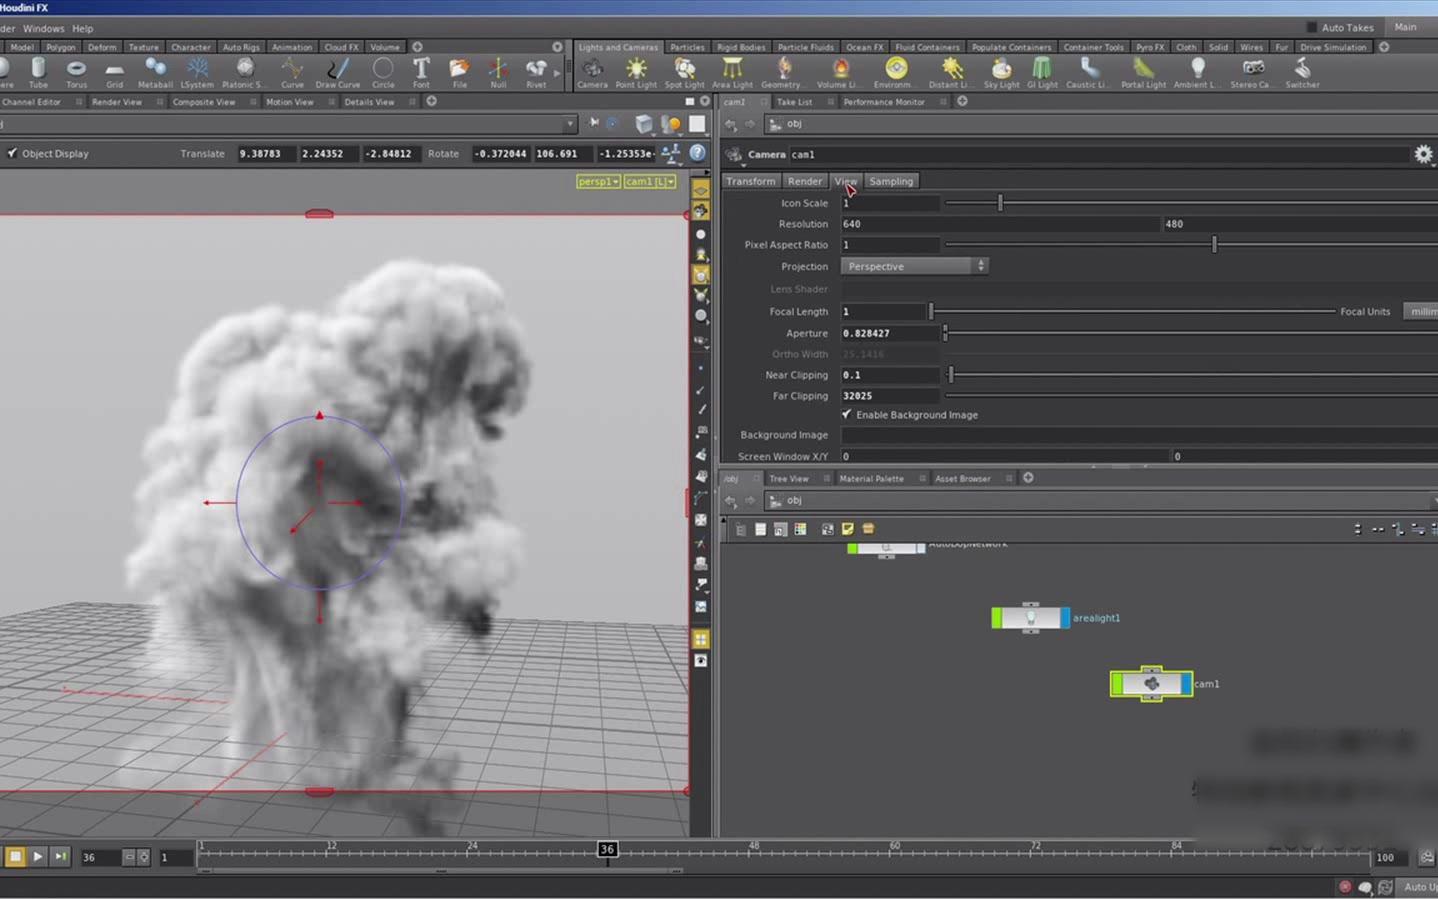Screen dimensions: 1438x899
Task: Click the Focal Length slider handle
Action: [x=931, y=312]
